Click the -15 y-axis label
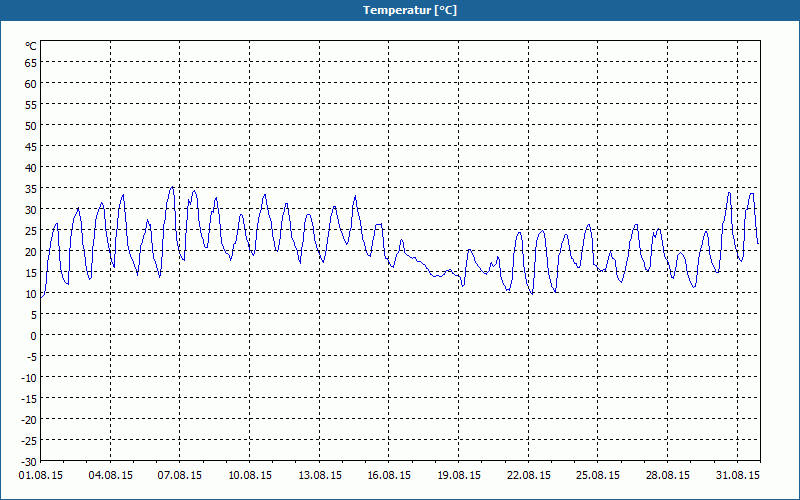The height and width of the screenshot is (500, 800). 30,398
